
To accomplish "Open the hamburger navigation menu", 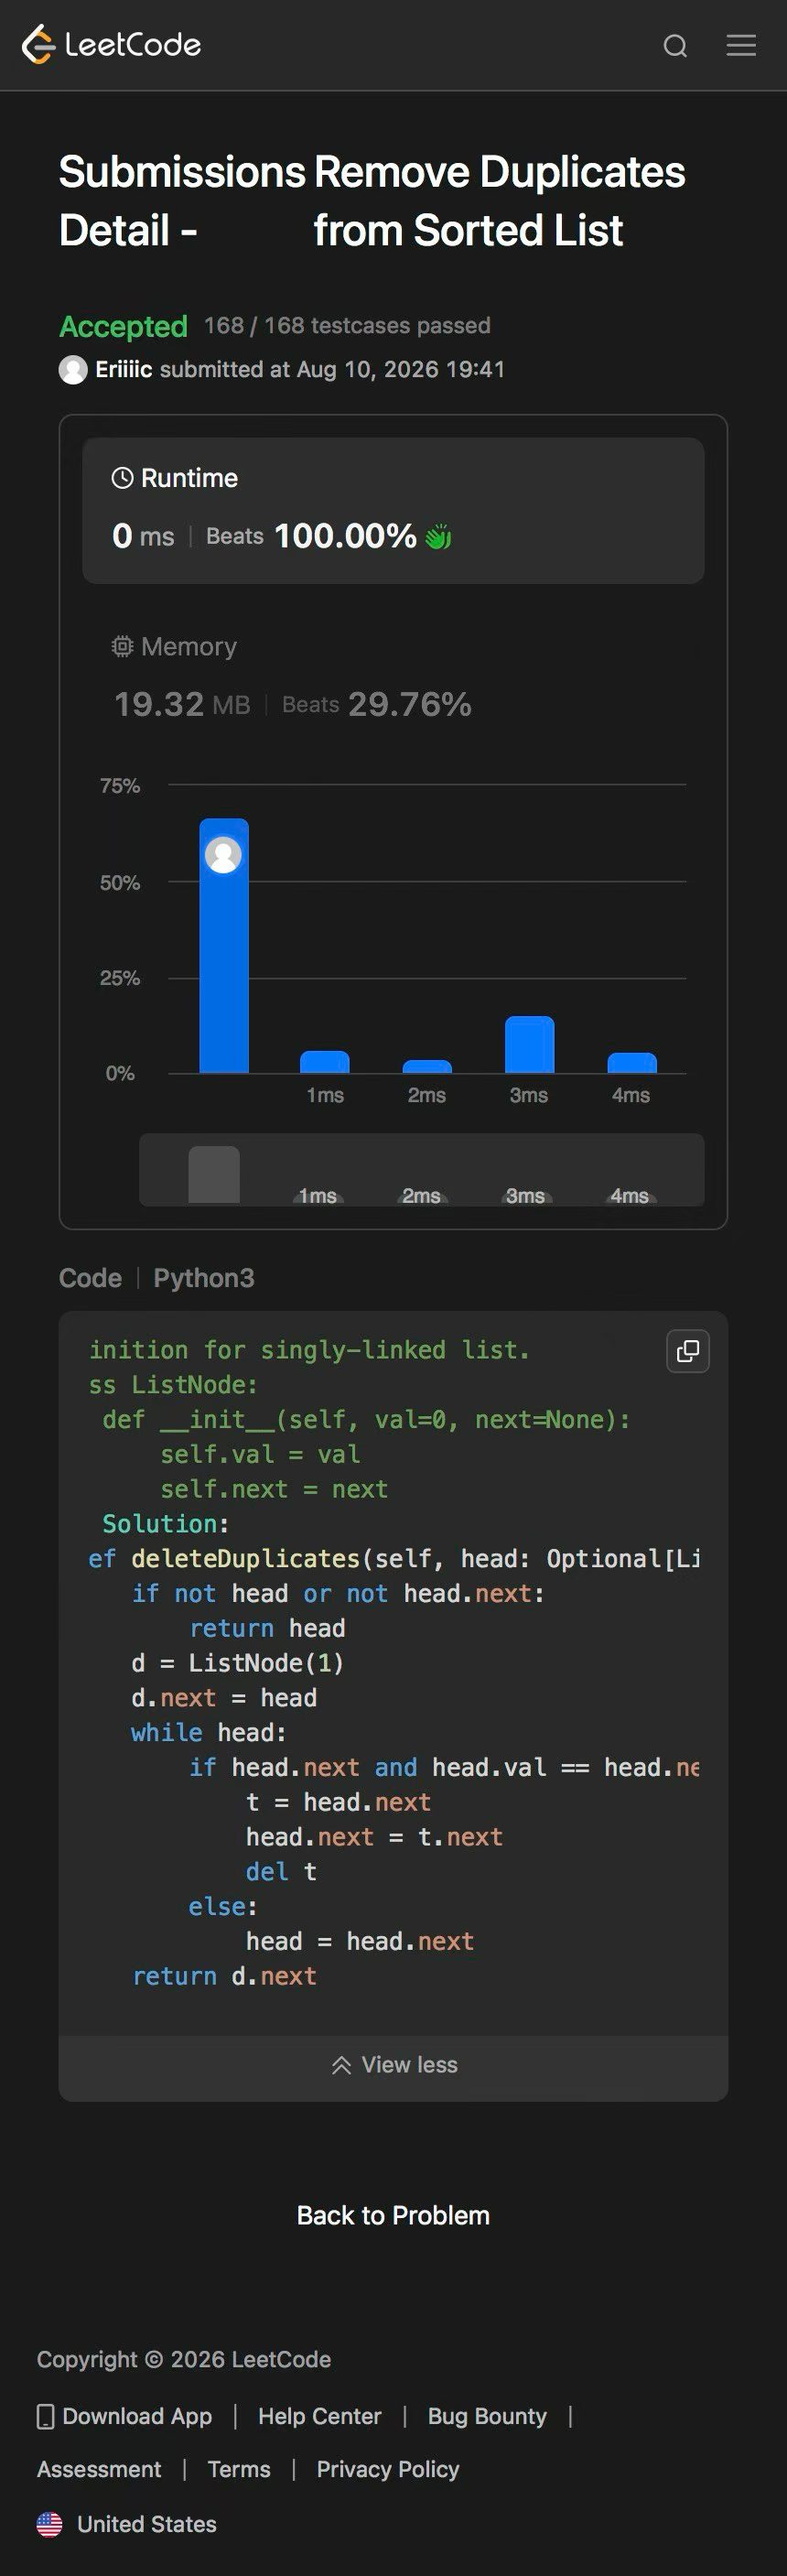I will [741, 45].
